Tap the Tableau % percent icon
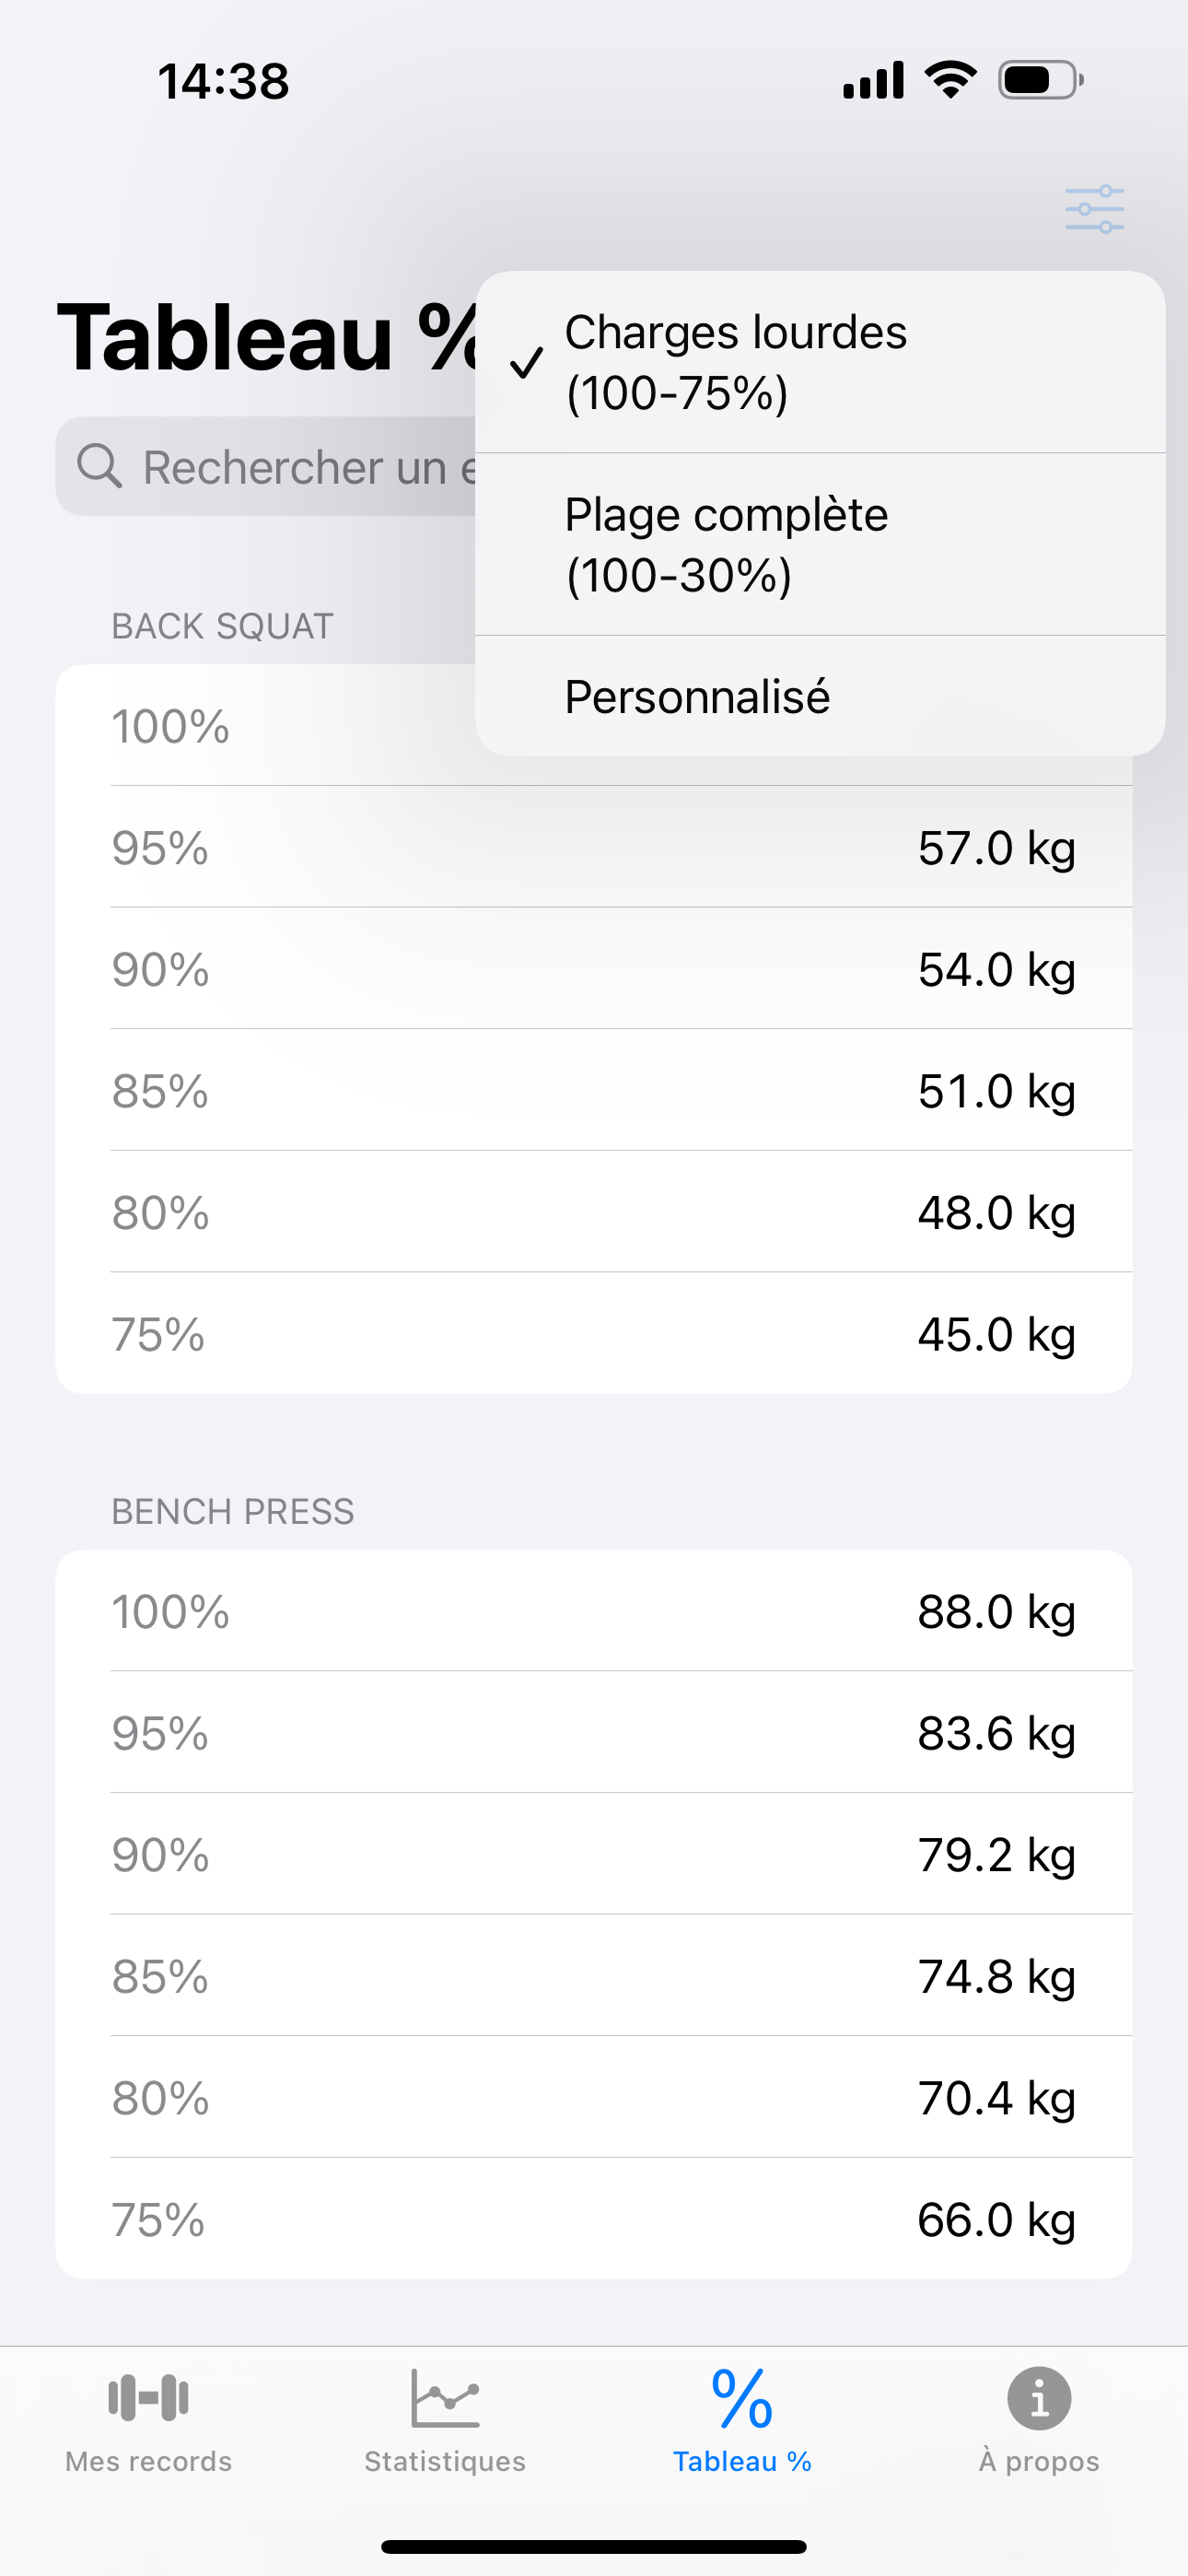Image resolution: width=1188 pixels, height=2576 pixels. (742, 2399)
